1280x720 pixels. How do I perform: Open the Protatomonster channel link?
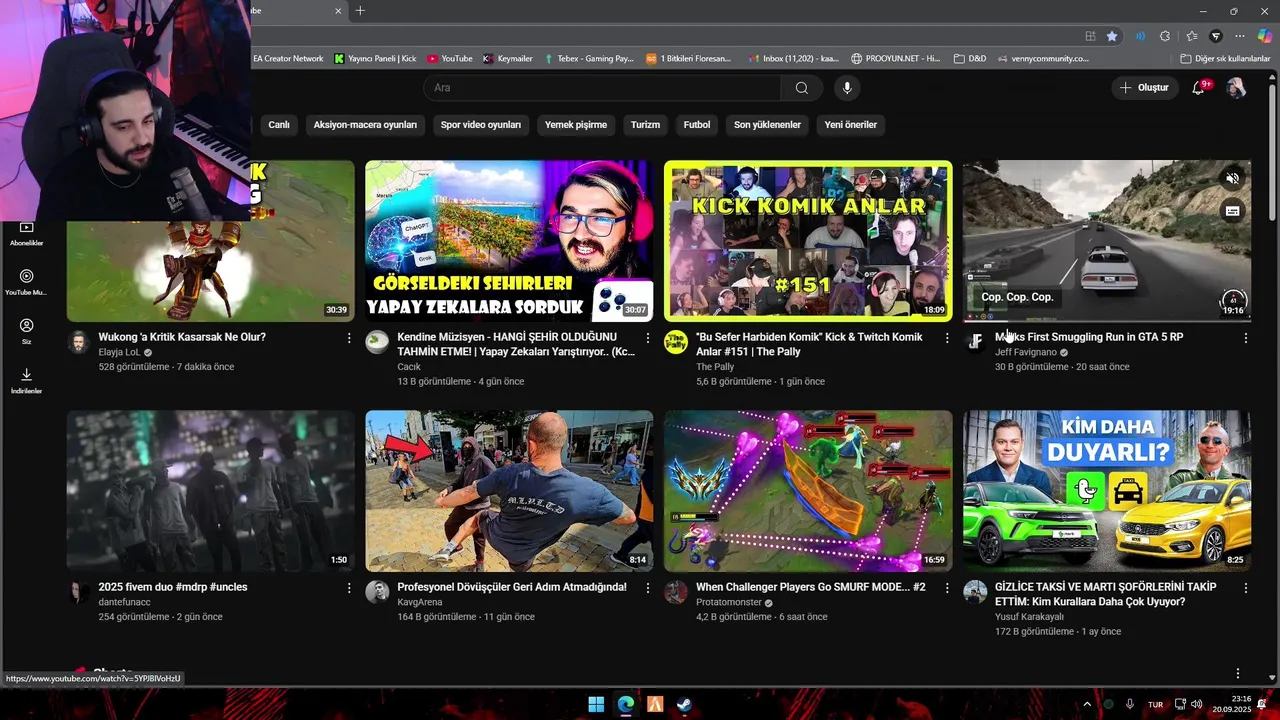729,603
